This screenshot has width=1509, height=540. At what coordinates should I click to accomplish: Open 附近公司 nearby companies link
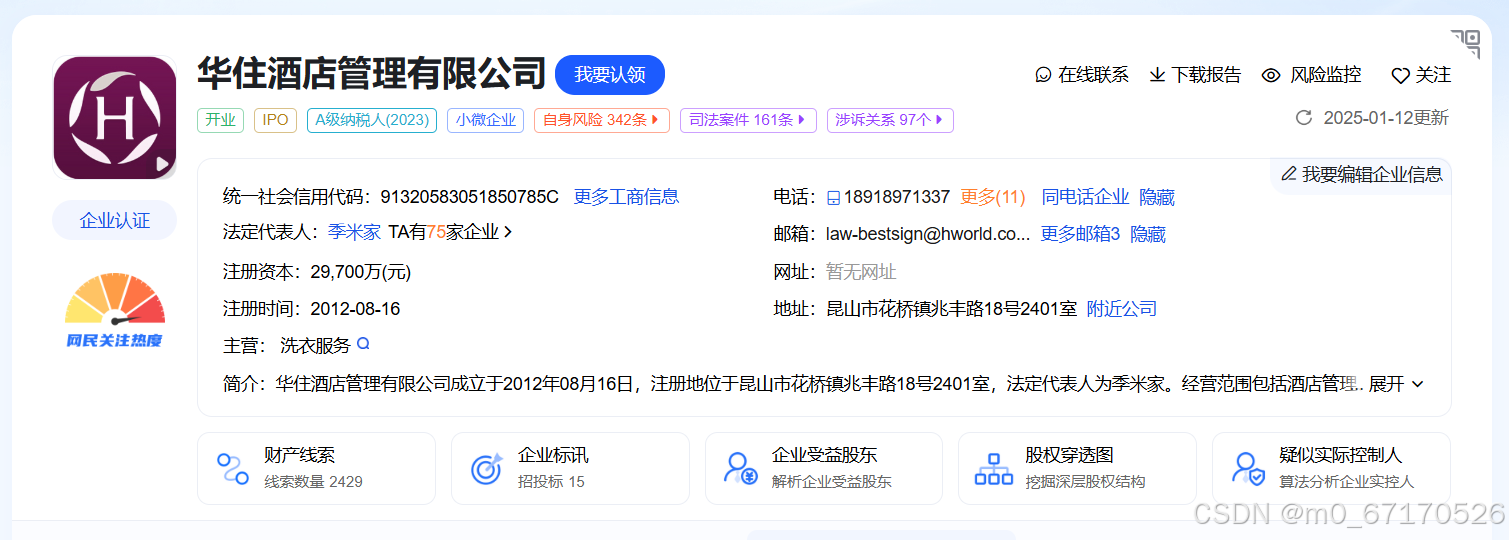point(1122,309)
